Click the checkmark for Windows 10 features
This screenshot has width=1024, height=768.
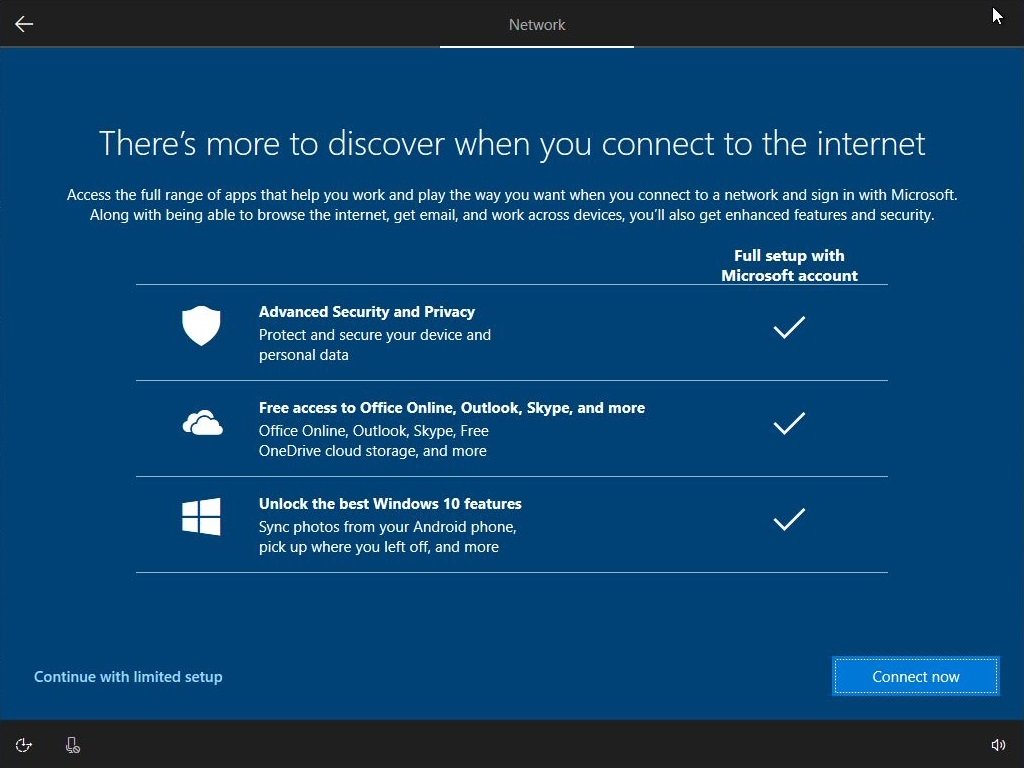coord(789,519)
